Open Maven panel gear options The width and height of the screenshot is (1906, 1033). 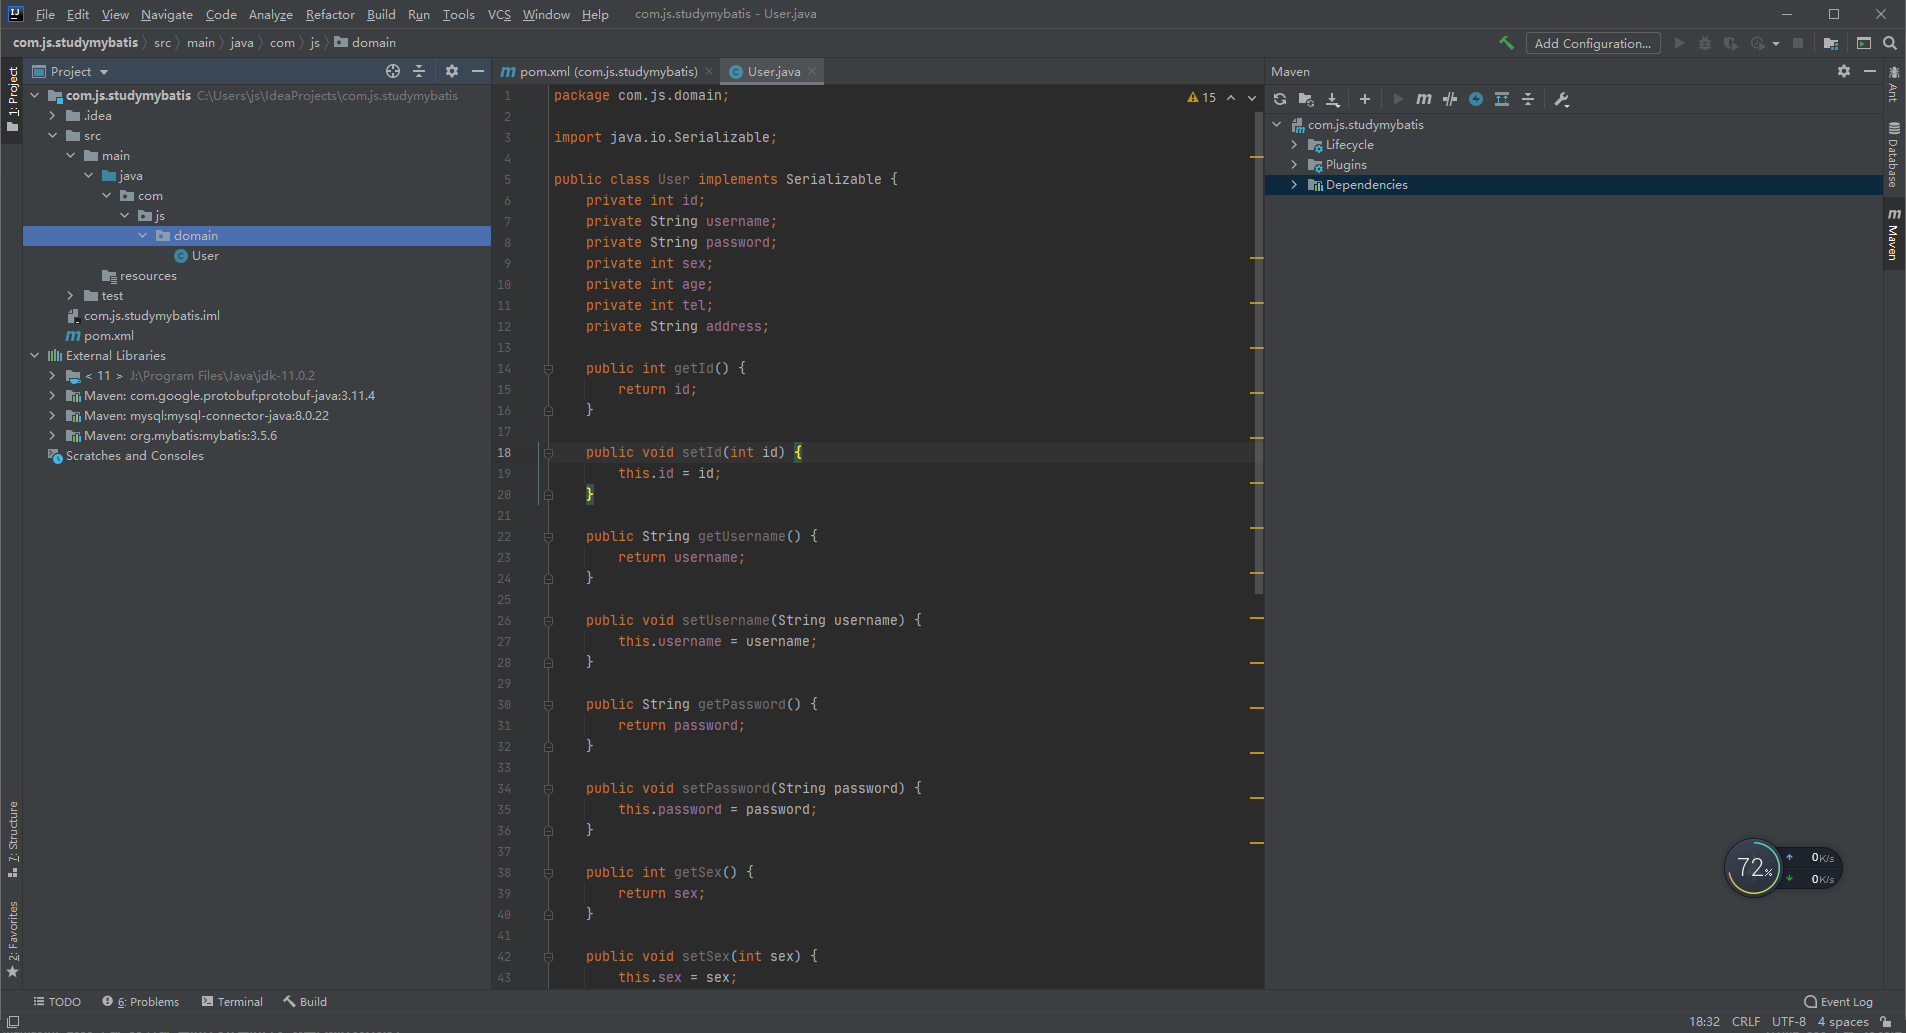[1844, 71]
